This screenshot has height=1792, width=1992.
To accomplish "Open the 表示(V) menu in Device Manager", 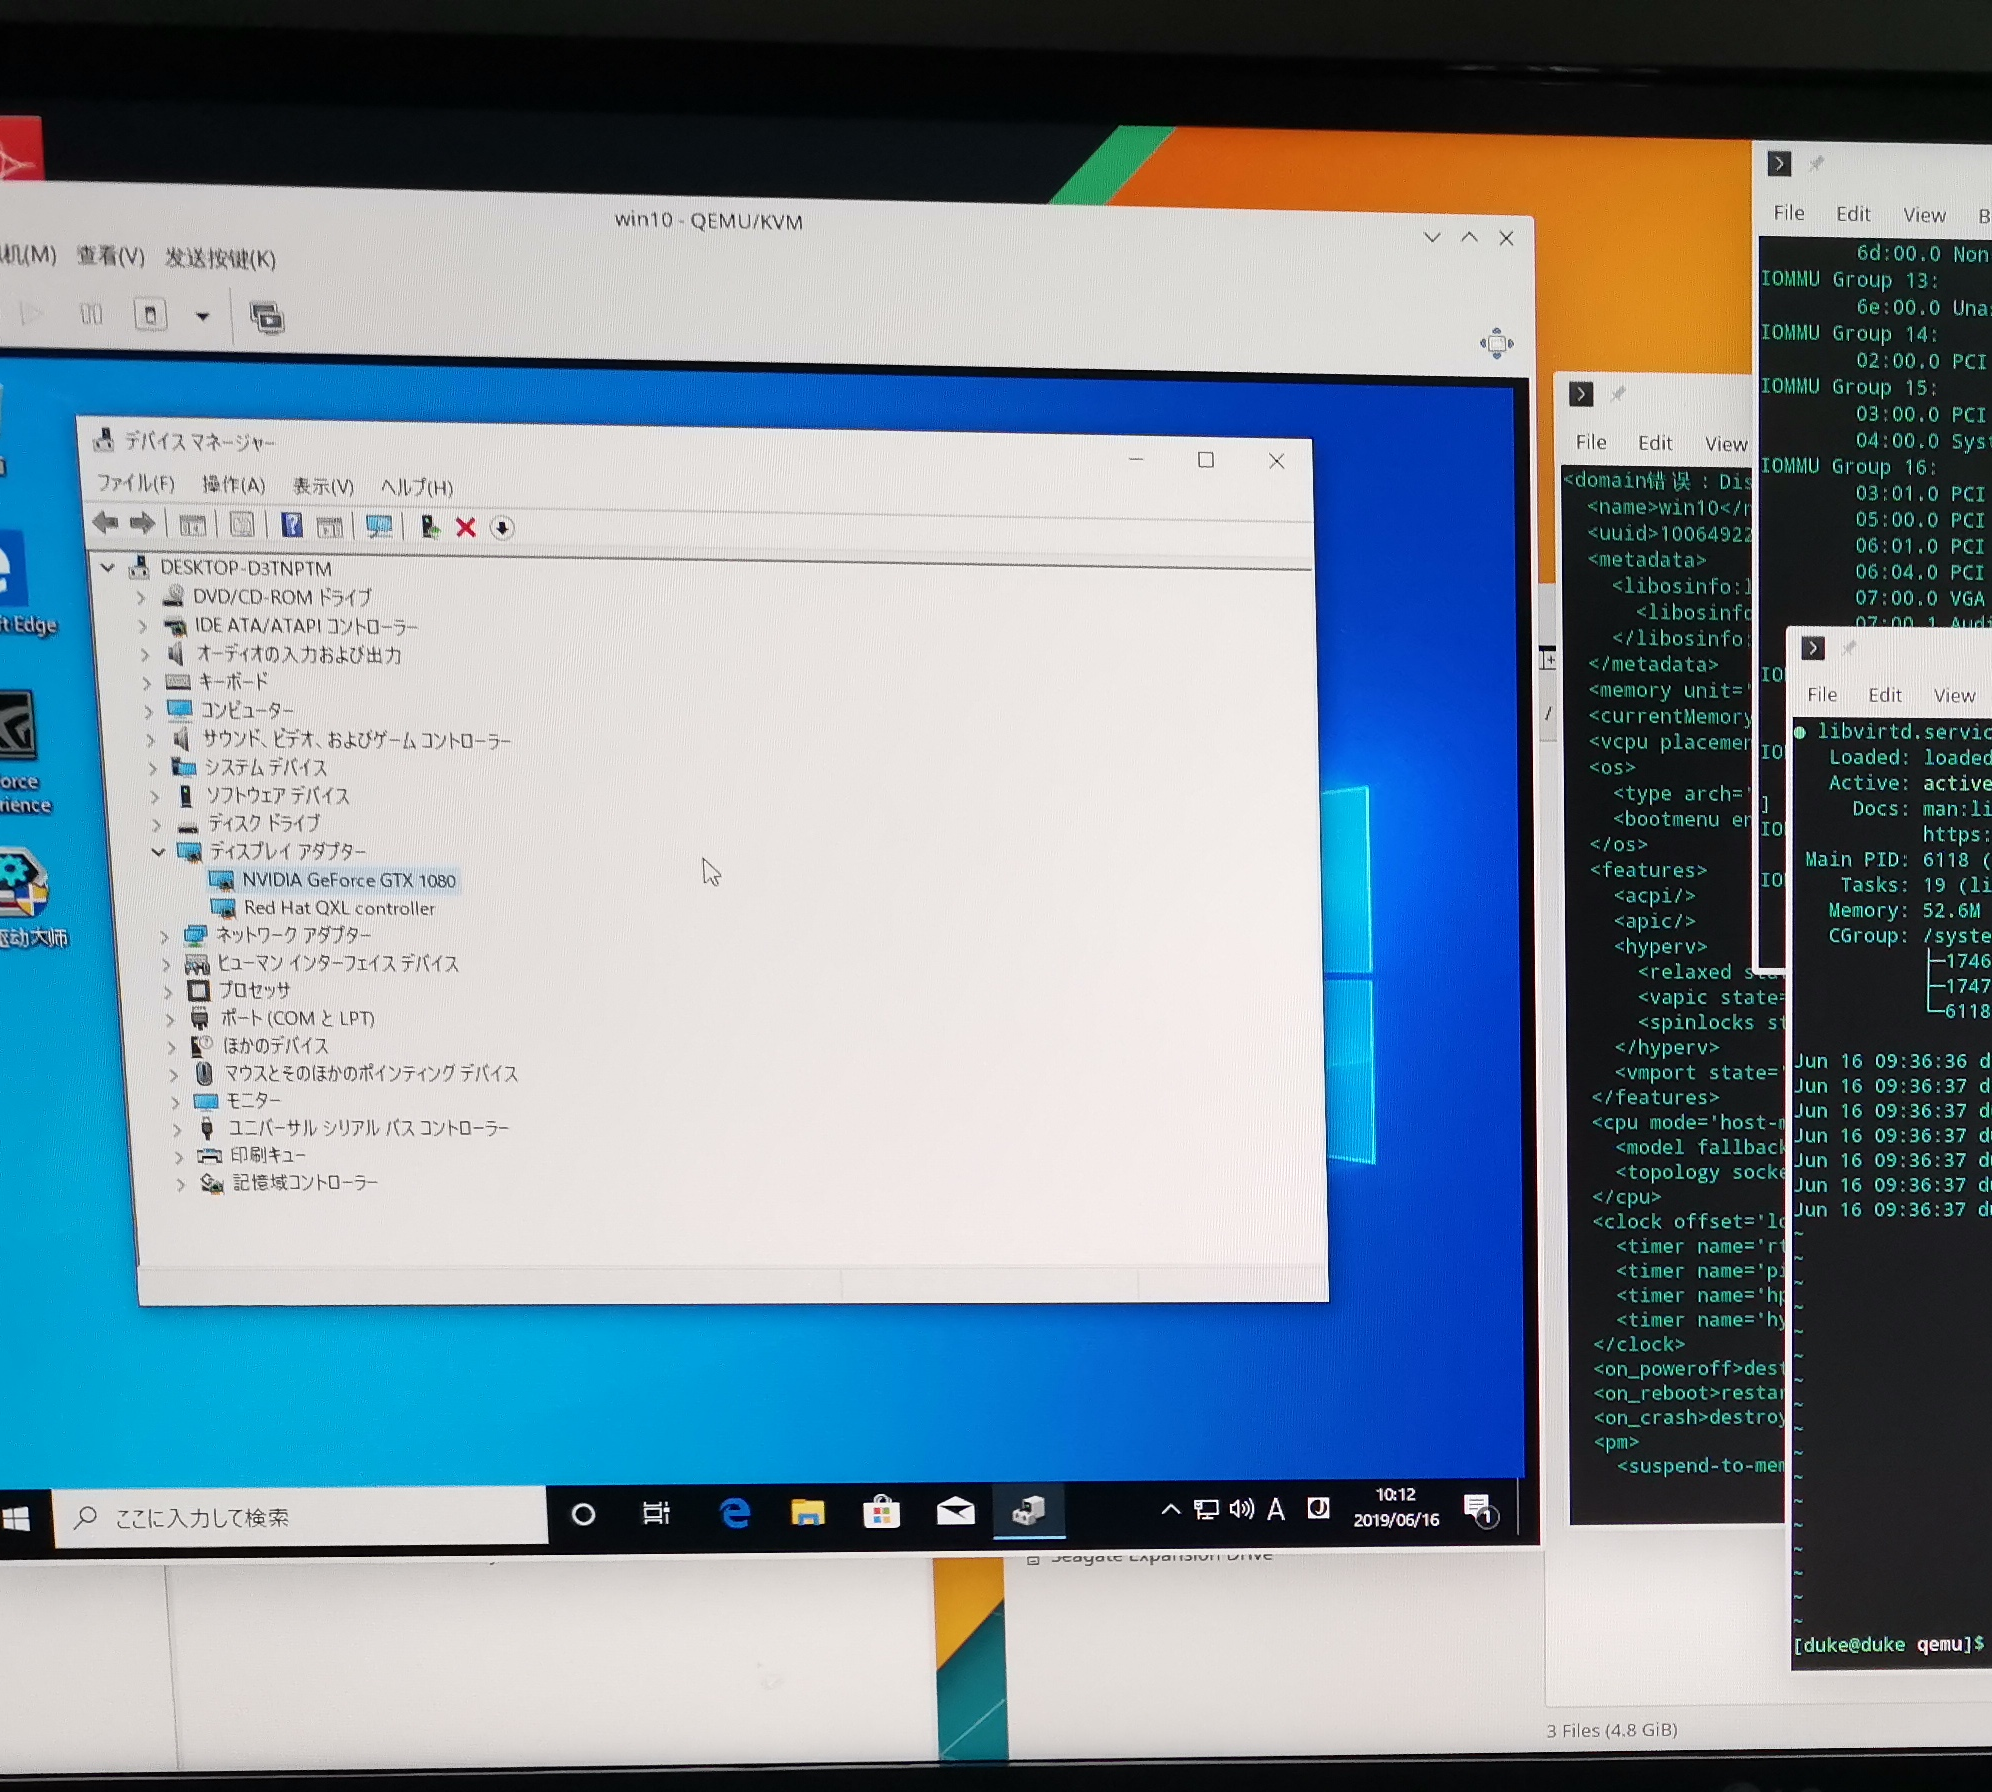I will tap(322, 486).
